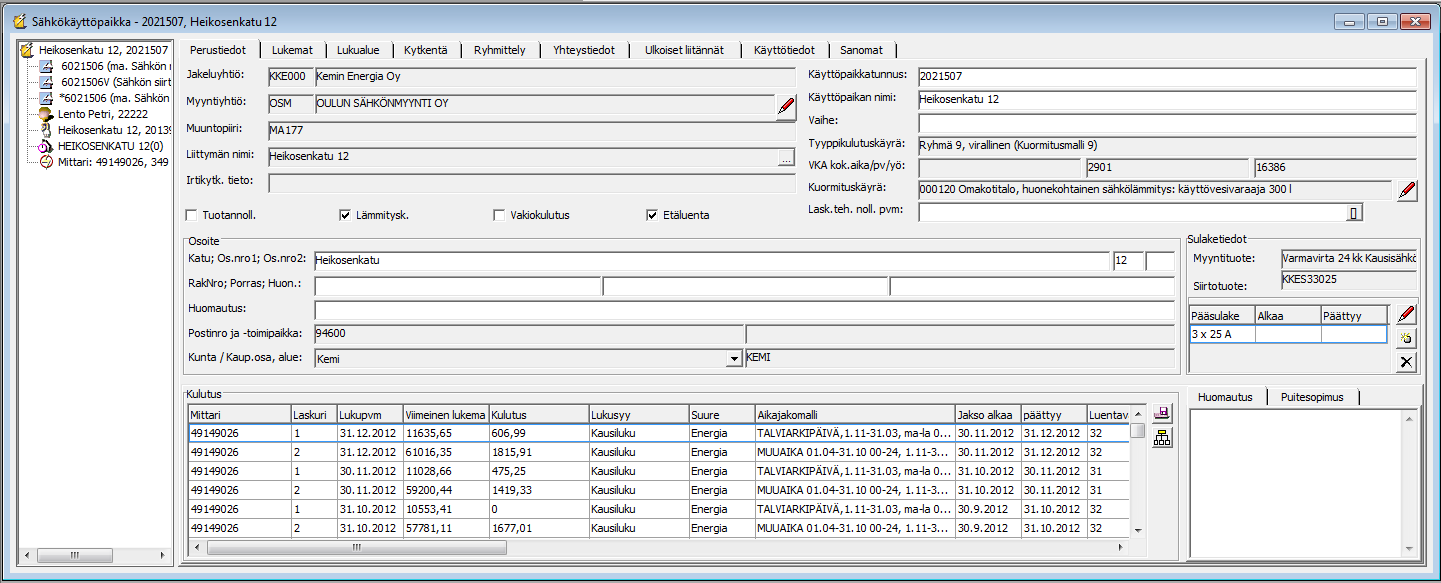Select tree item HEIKOSENKATU 12(0)
1441x583 pixels.
109,146
